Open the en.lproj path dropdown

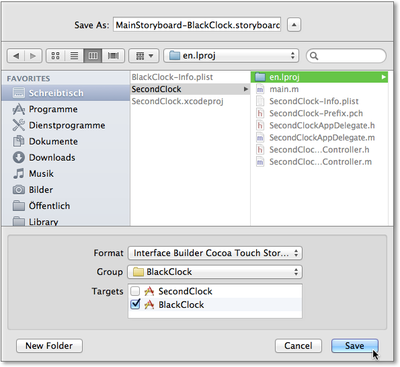231,56
